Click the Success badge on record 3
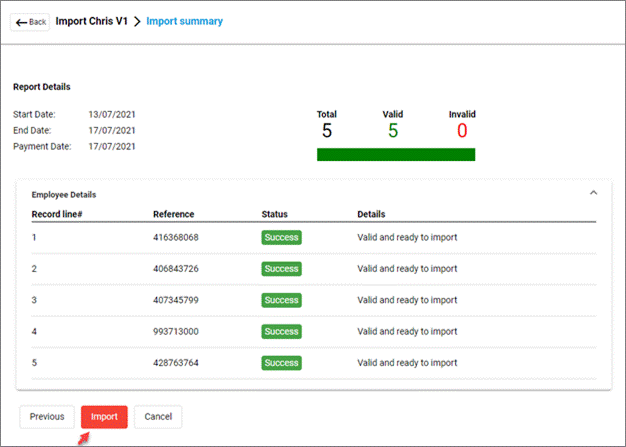 tap(281, 300)
